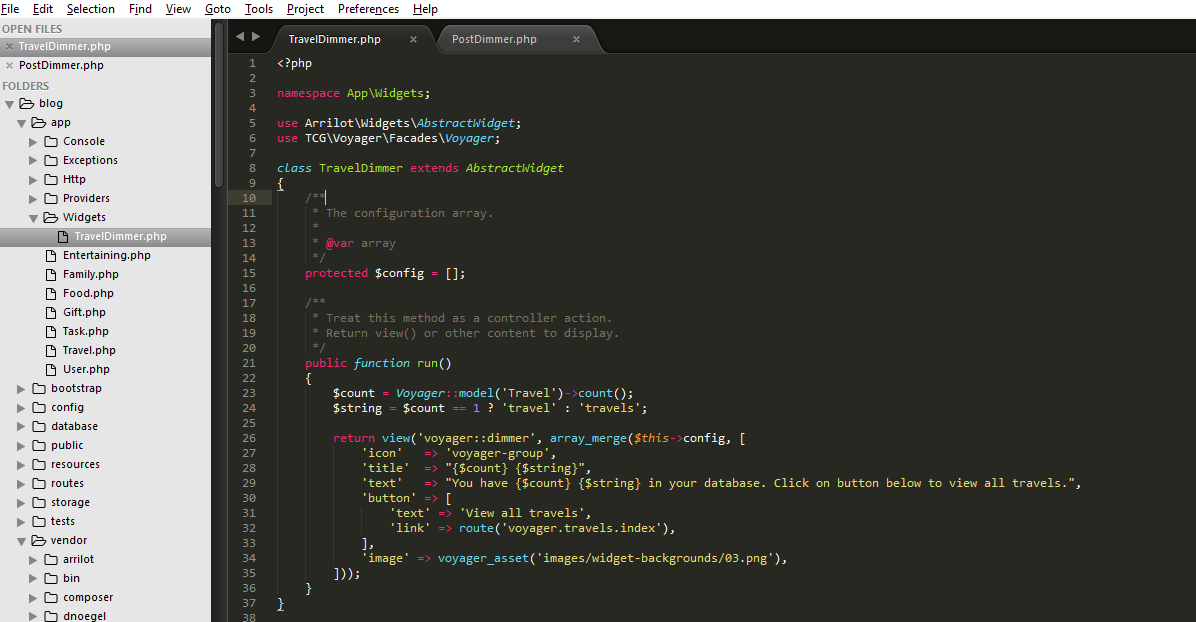Click the Family.php file icon
1196x622 pixels.
click(x=51, y=275)
